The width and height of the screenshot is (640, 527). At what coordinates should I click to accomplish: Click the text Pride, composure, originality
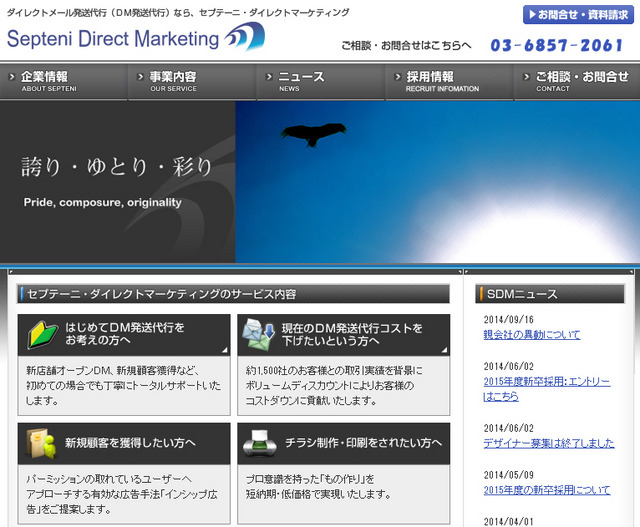pyautogui.click(x=102, y=202)
